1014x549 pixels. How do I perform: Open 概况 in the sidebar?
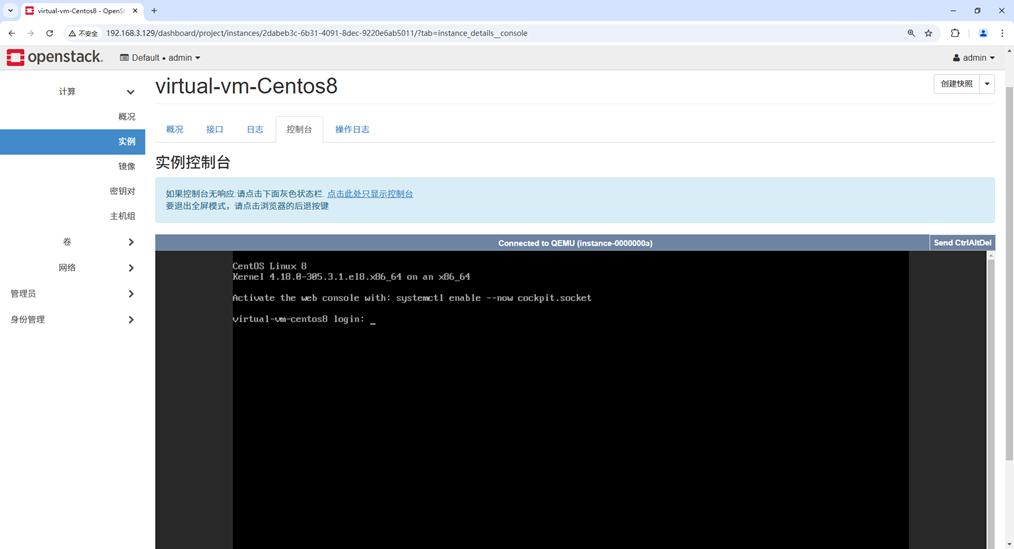[x=127, y=116]
